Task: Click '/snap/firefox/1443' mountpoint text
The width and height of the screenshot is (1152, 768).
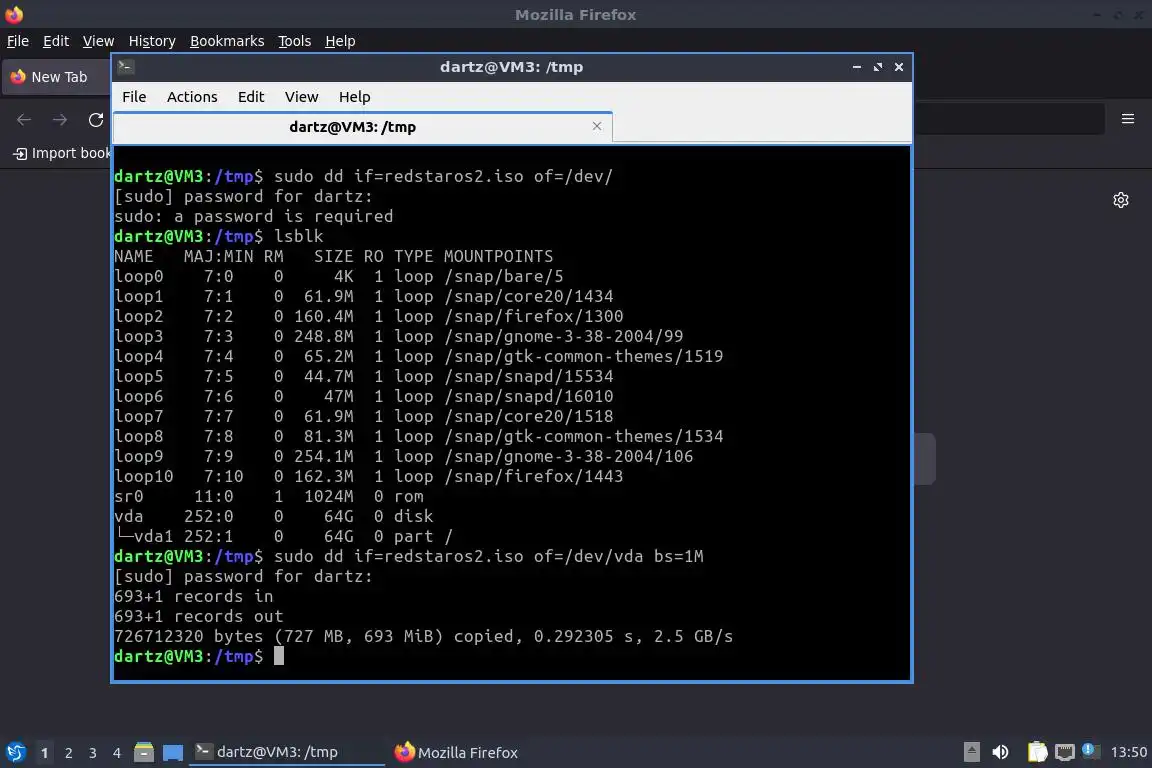Action: pyautogui.click(x=533, y=476)
